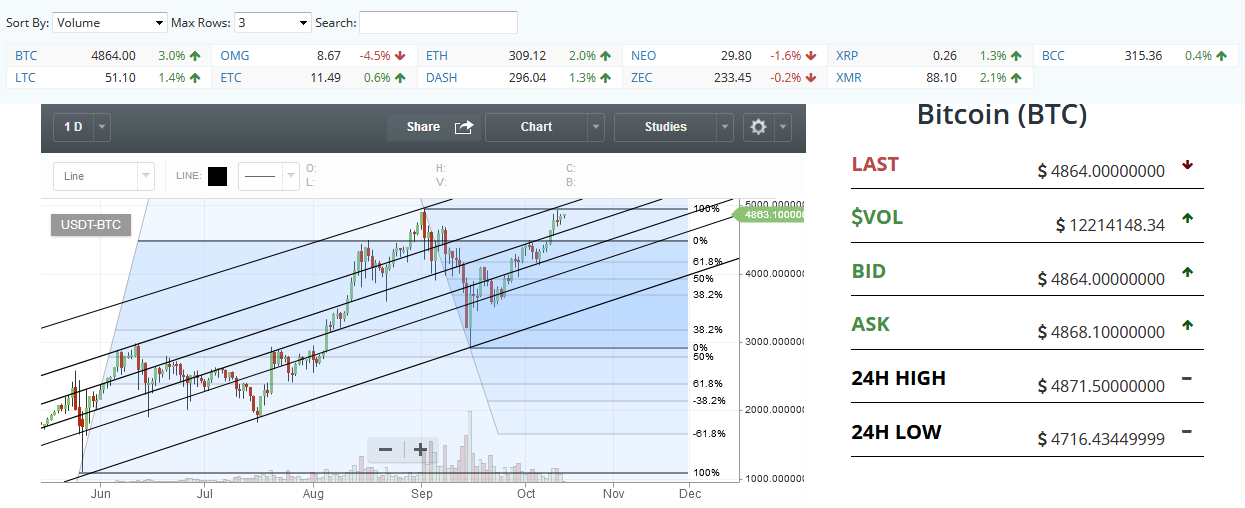
Task: Select the XMR ticker
Action: 849,77
